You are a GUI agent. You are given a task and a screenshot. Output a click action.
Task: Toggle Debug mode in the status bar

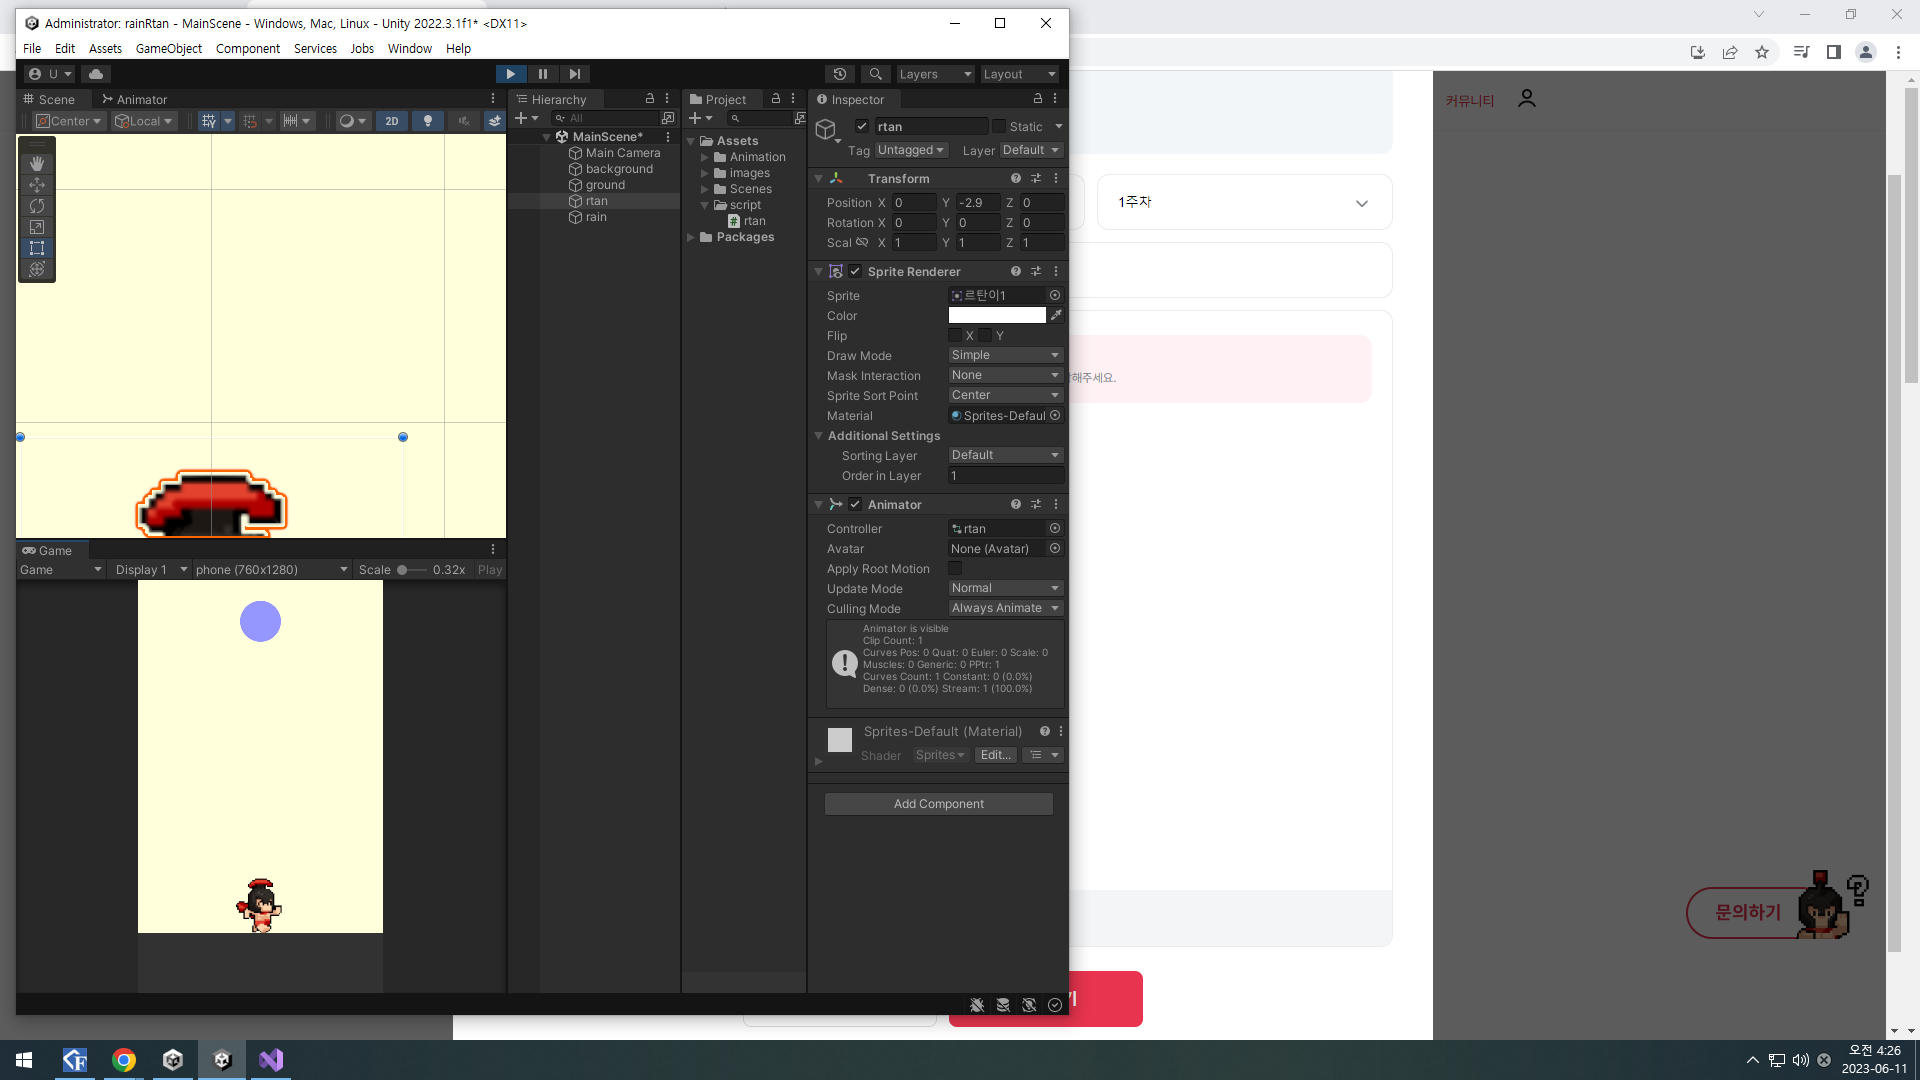point(977,1005)
